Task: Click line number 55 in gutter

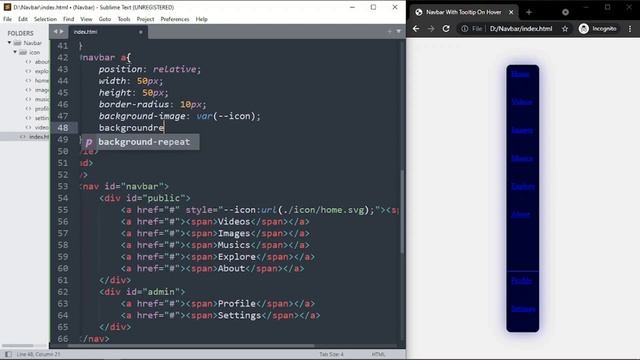Action: 63,210
